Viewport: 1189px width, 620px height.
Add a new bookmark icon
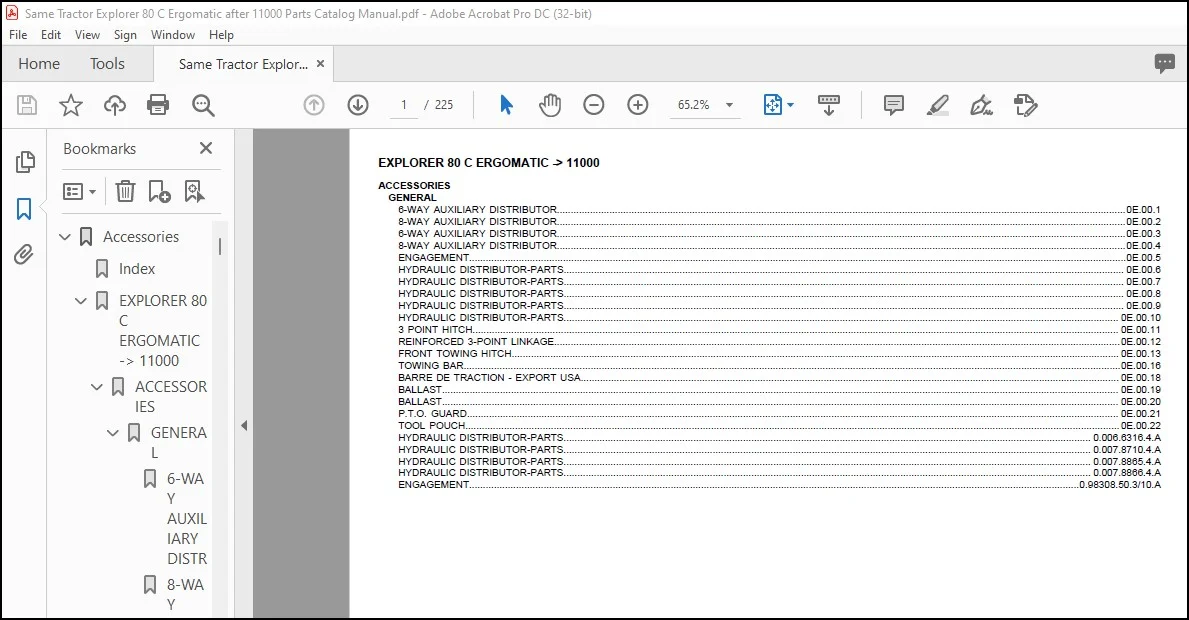click(x=159, y=191)
